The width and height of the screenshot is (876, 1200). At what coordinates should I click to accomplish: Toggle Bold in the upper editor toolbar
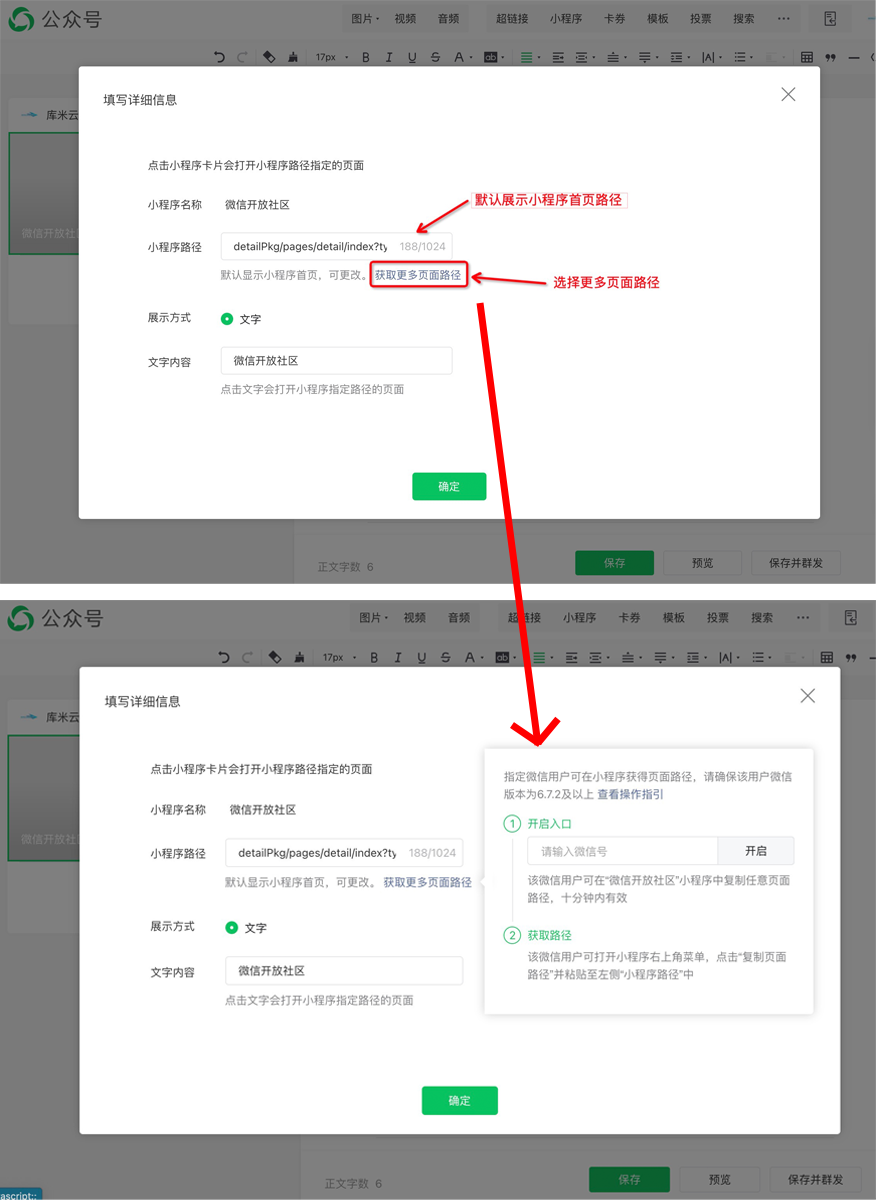pos(366,58)
